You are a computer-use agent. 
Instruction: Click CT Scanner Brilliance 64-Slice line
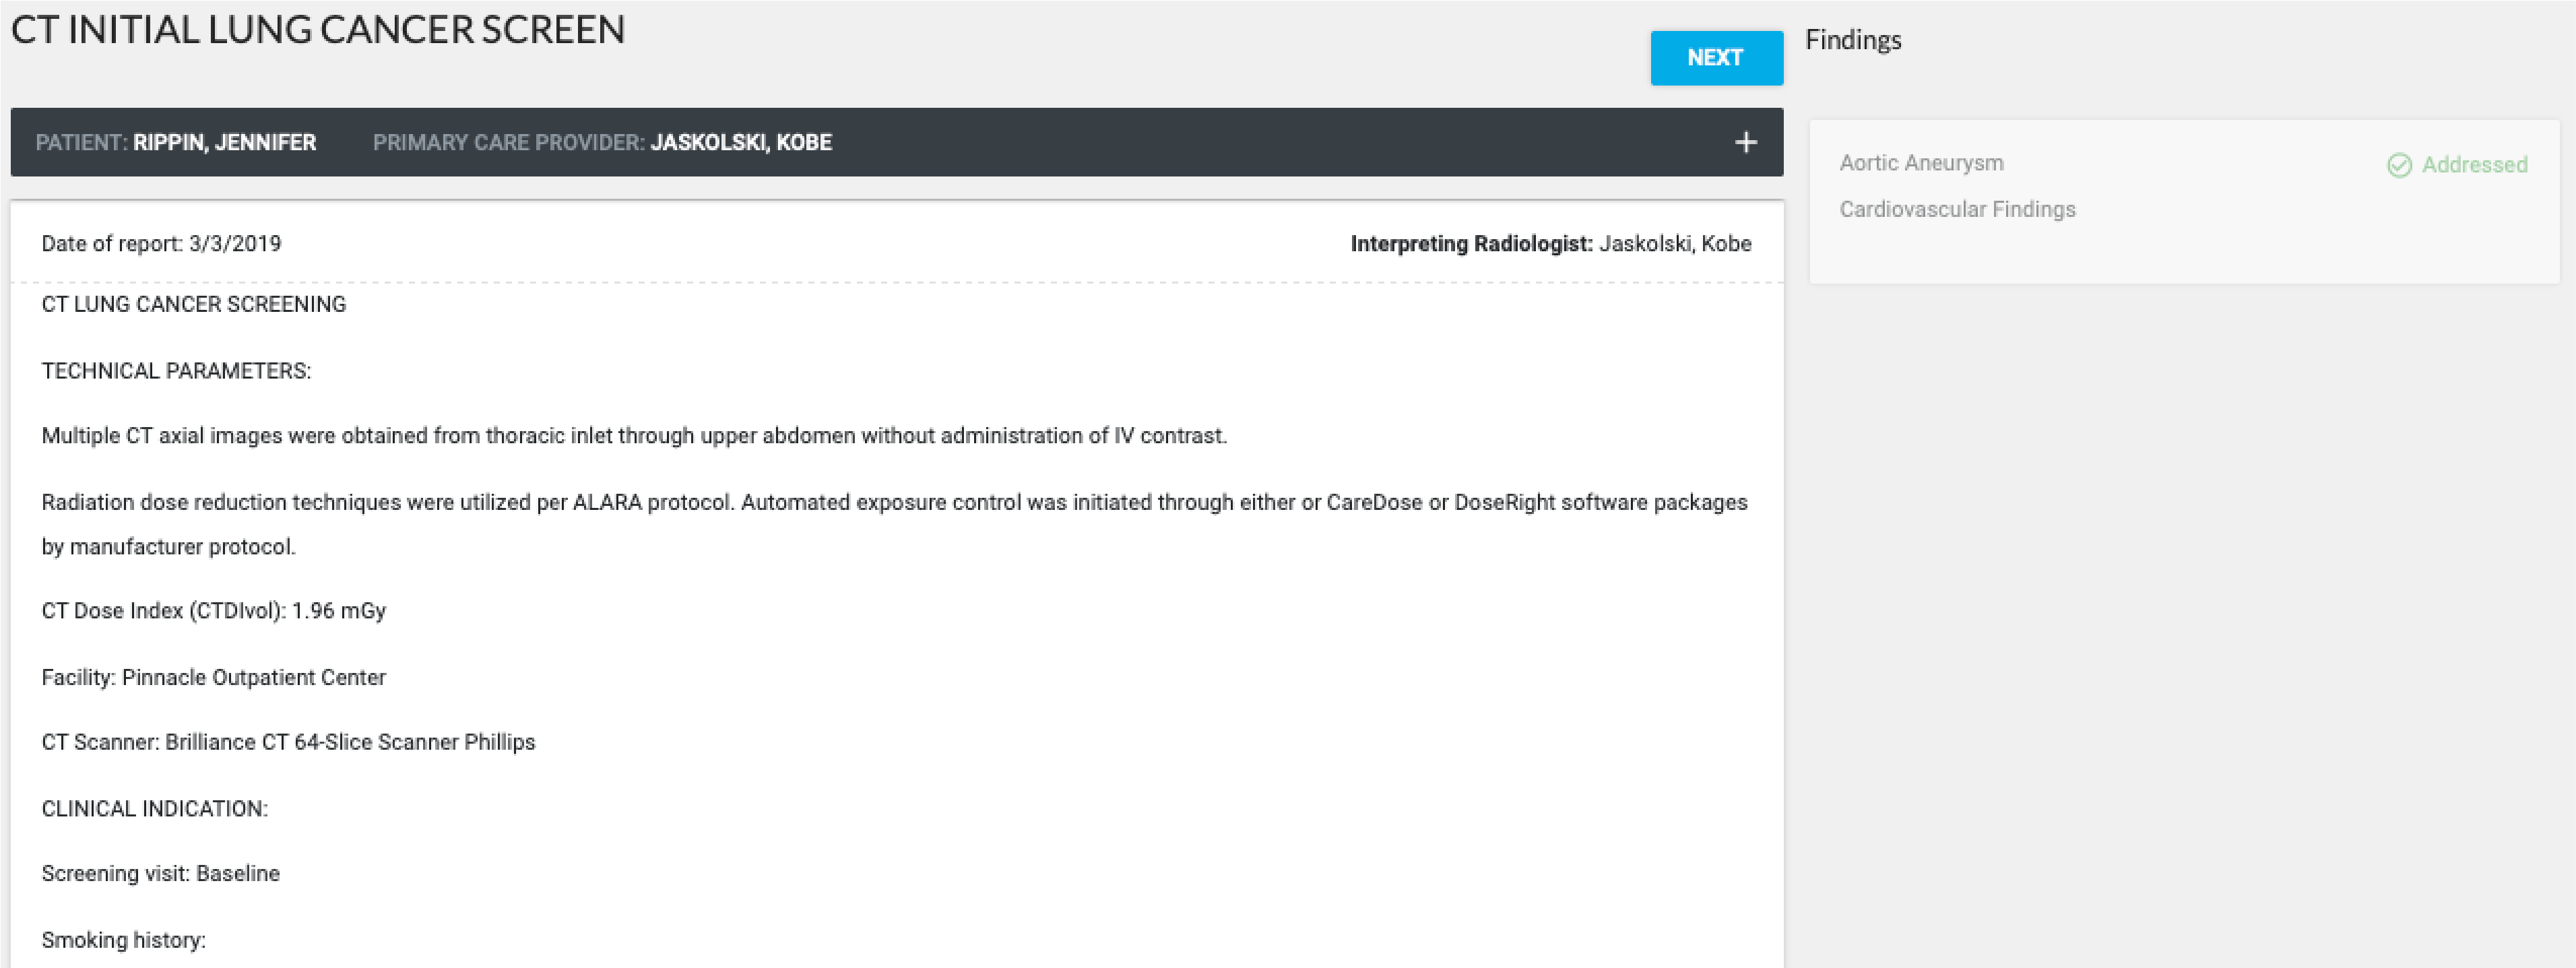coord(288,742)
